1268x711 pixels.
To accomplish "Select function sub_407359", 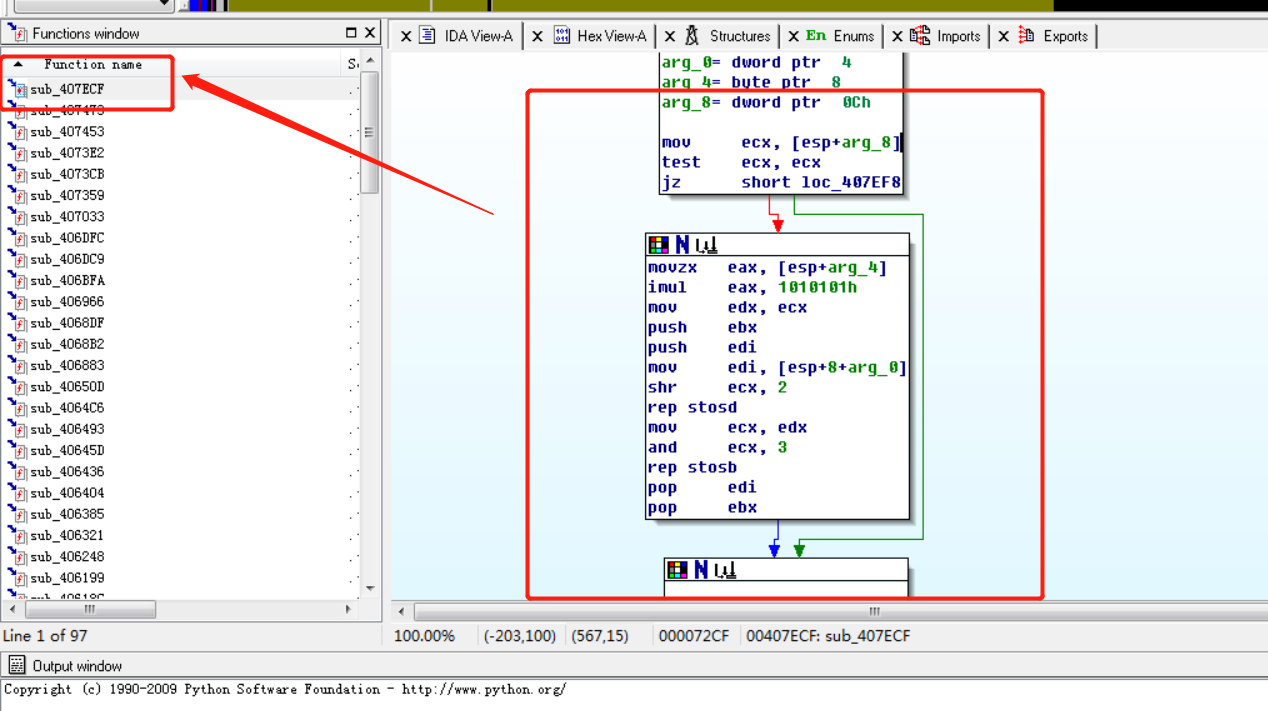I will coord(67,196).
